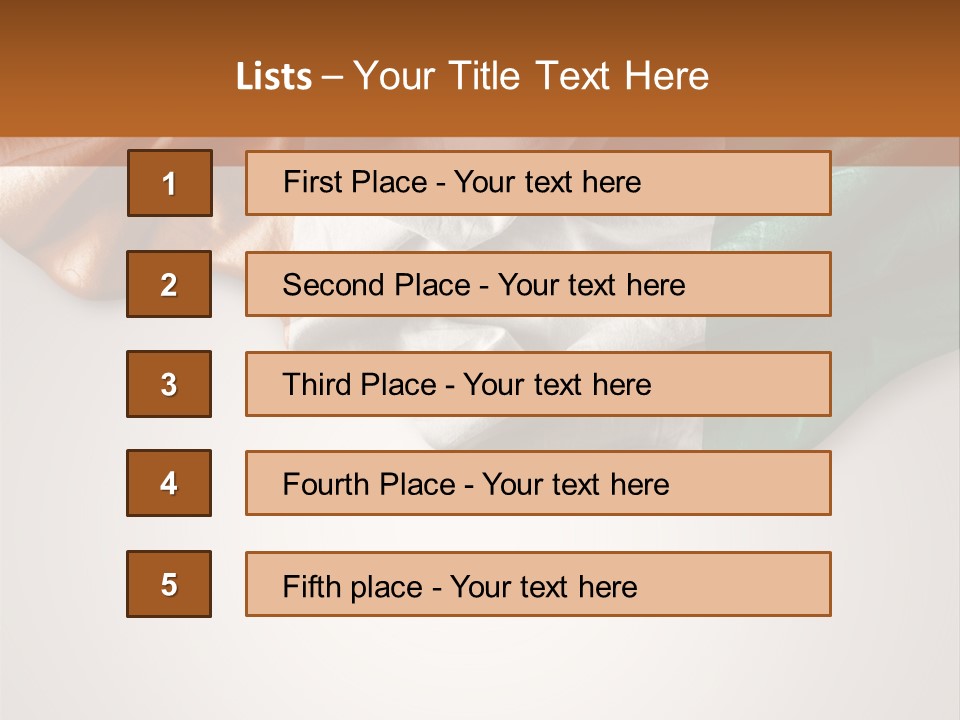Click 'Your text here' in first row
Viewport: 960px width, 720px height.
547,182
